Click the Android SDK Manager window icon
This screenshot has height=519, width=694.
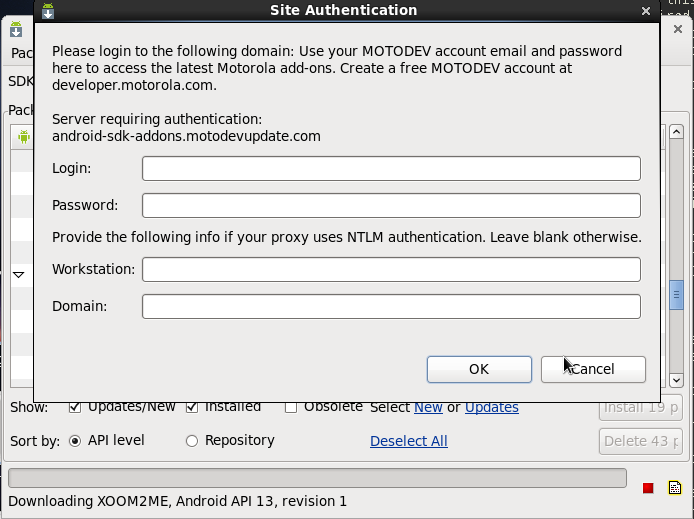16,31
